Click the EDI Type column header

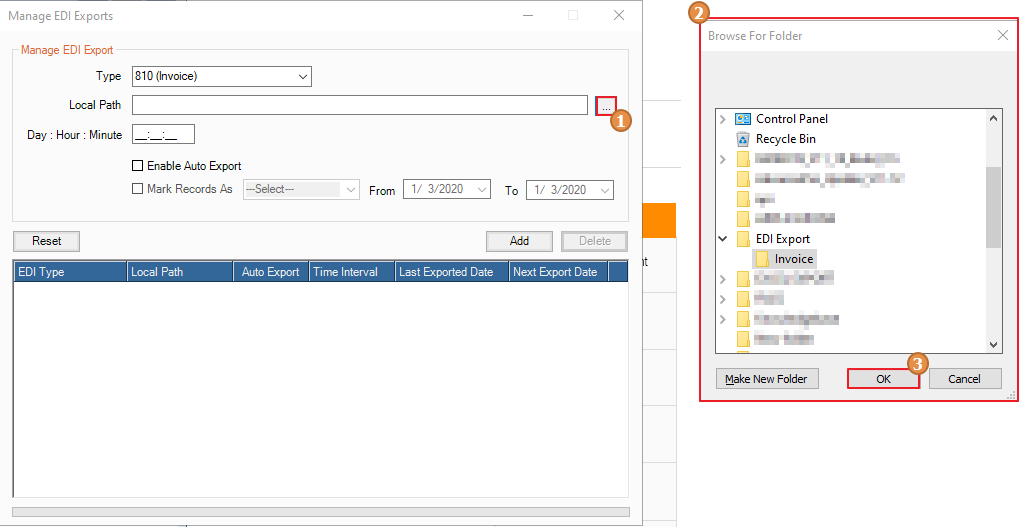point(70,272)
